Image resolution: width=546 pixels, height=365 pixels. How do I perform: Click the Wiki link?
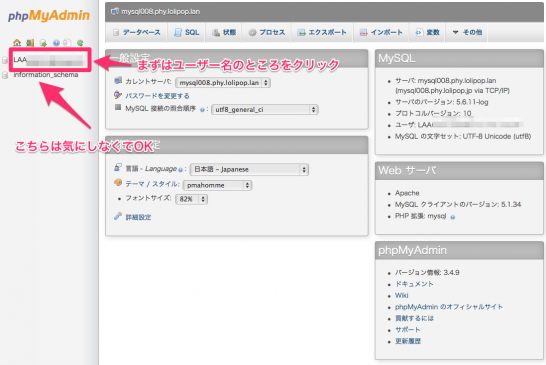(401, 295)
